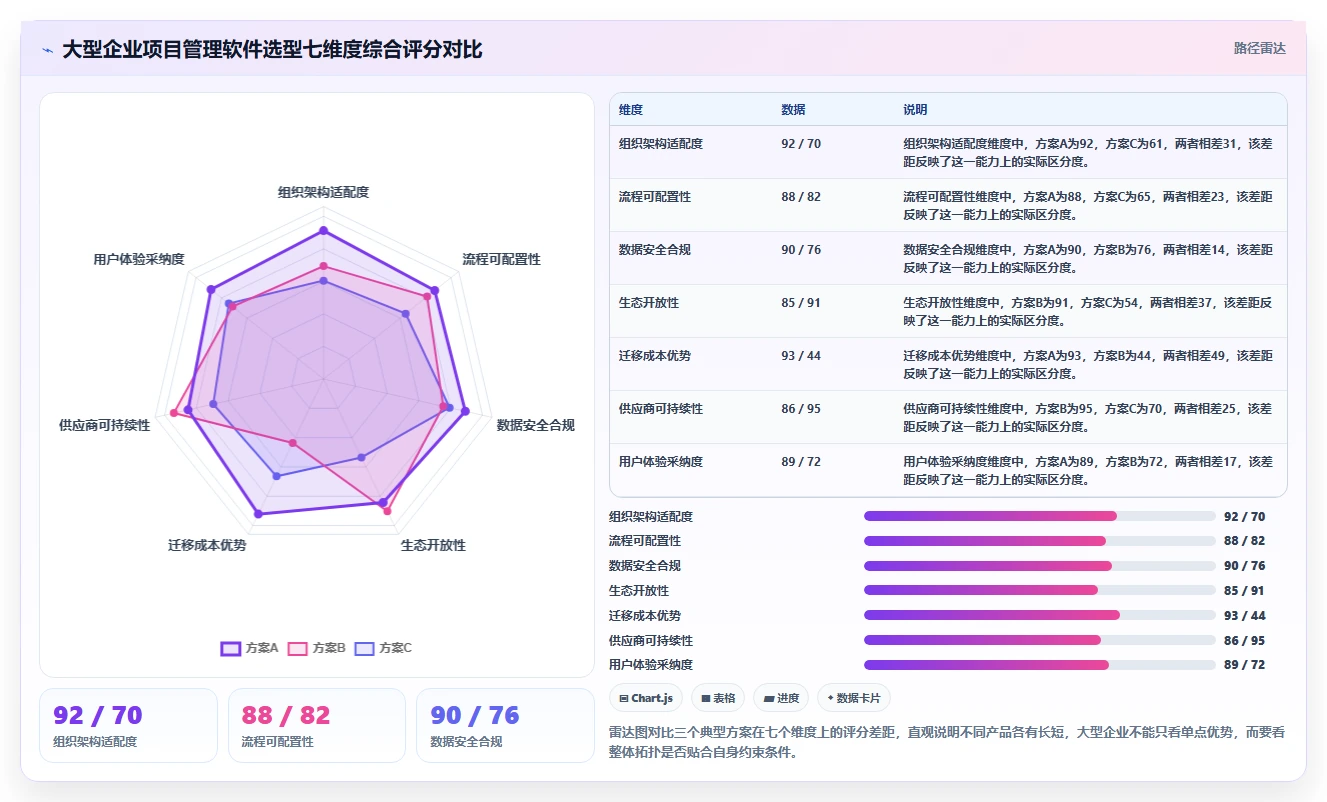Click the 大型企业项目管理软件选型 page title
1327x802 pixels.
click(272, 50)
